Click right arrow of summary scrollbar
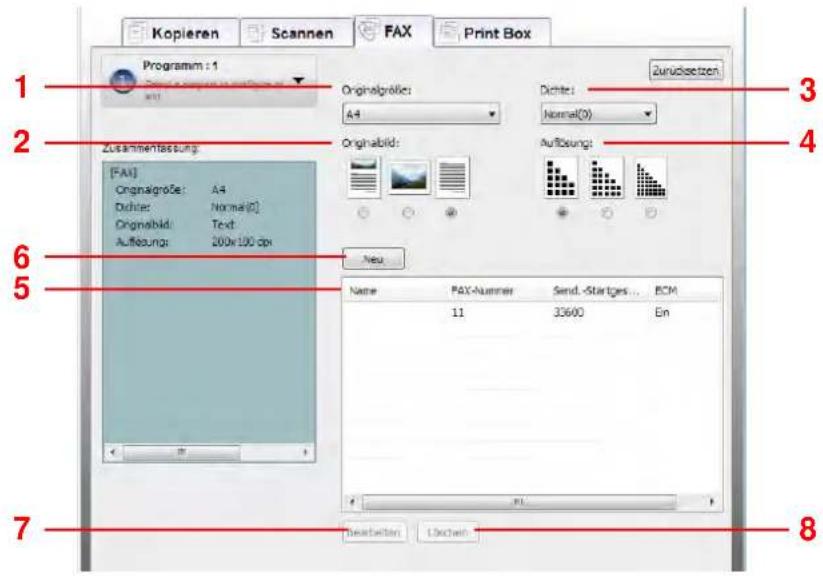 [305, 452]
